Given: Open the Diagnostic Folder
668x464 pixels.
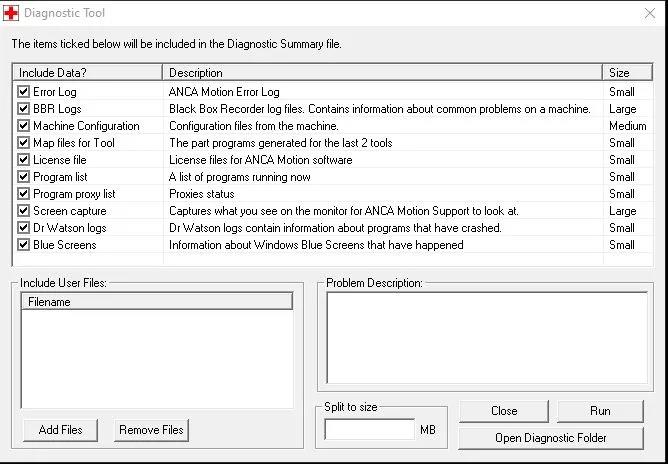Looking at the screenshot, I should click(x=551, y=438).
